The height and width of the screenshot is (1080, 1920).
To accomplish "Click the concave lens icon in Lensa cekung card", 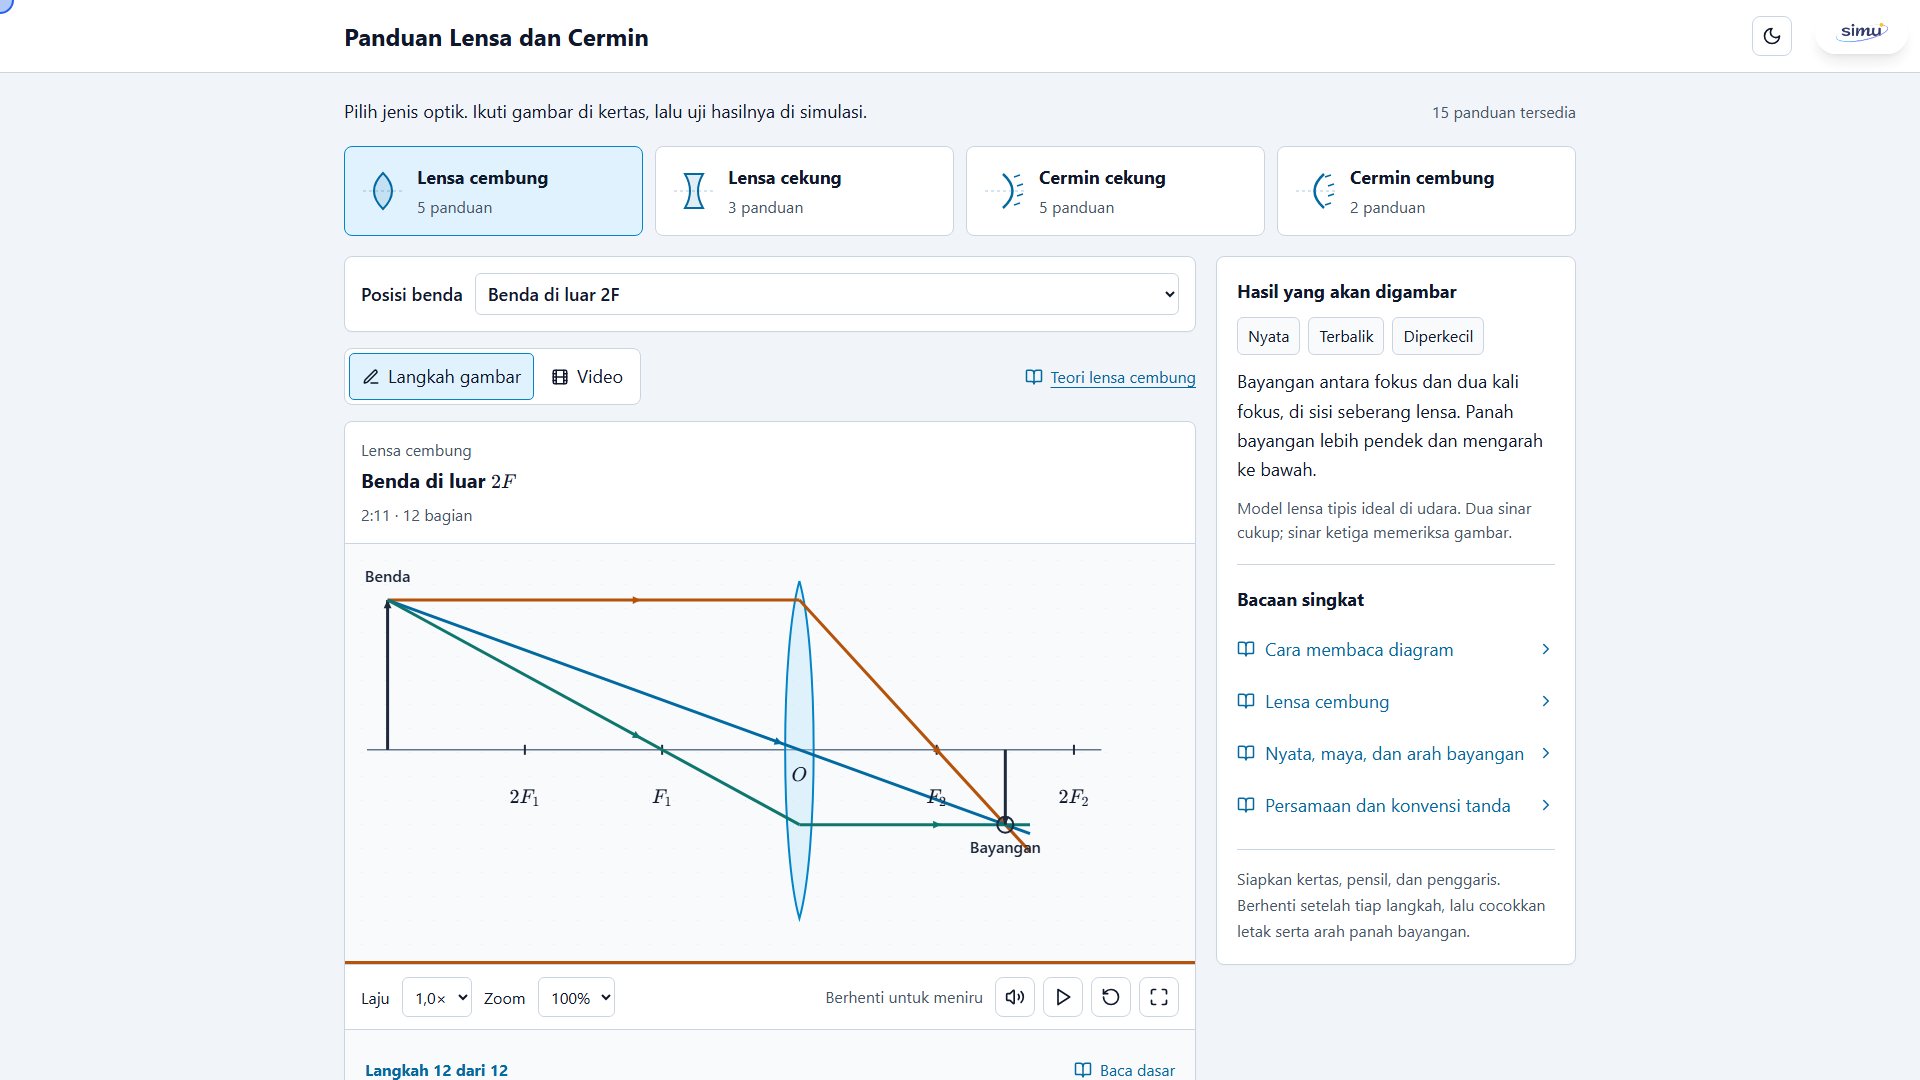I will pos(694,191).
